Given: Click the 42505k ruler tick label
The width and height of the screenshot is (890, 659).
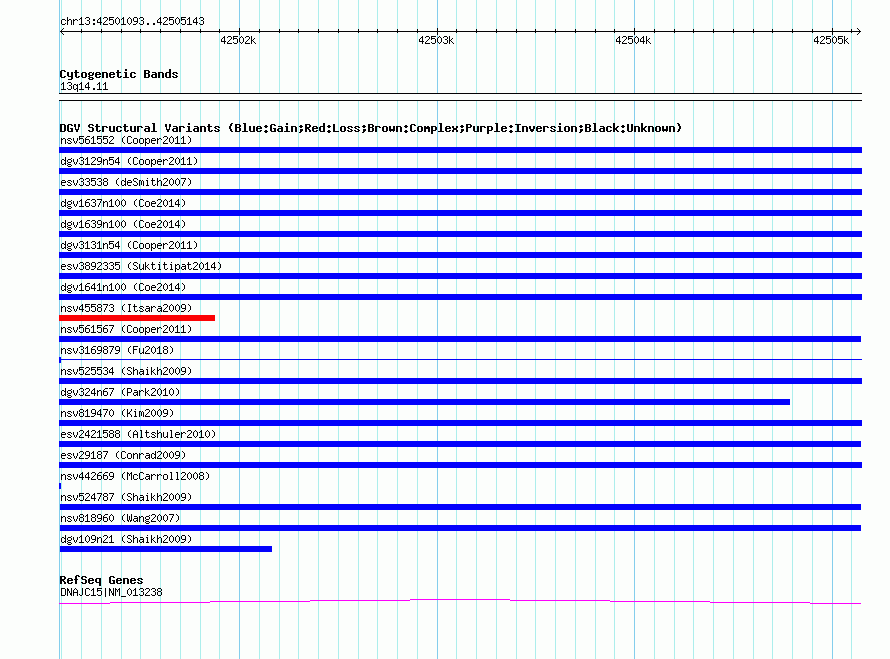Looking at the screenshot, I should coord(831,40).
